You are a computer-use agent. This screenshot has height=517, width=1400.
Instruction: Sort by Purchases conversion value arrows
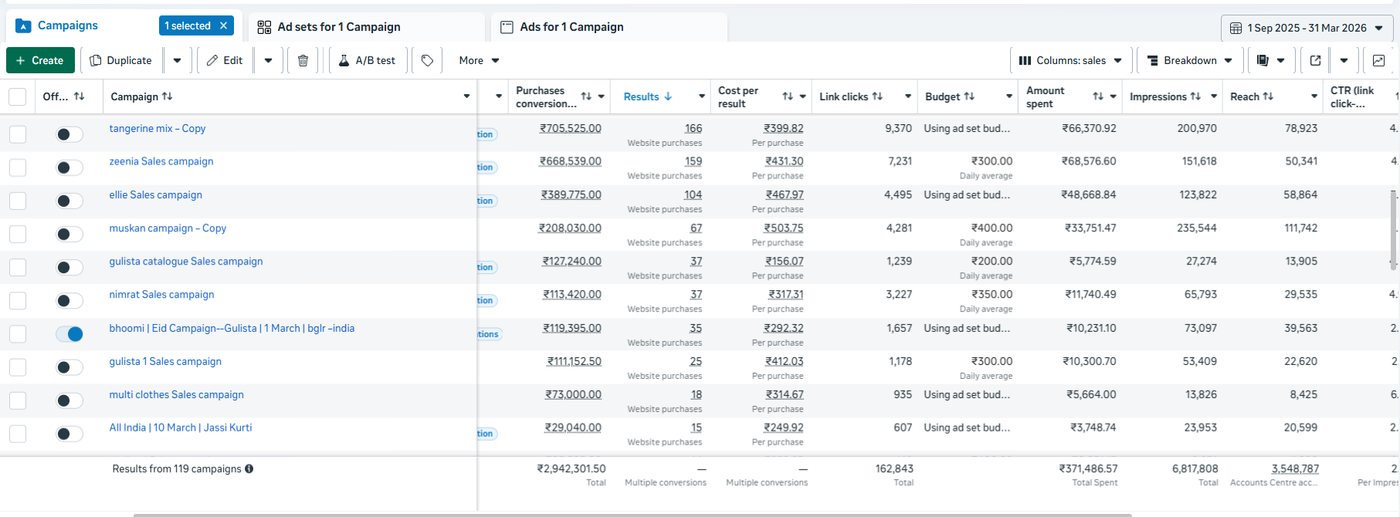point(587,97)
